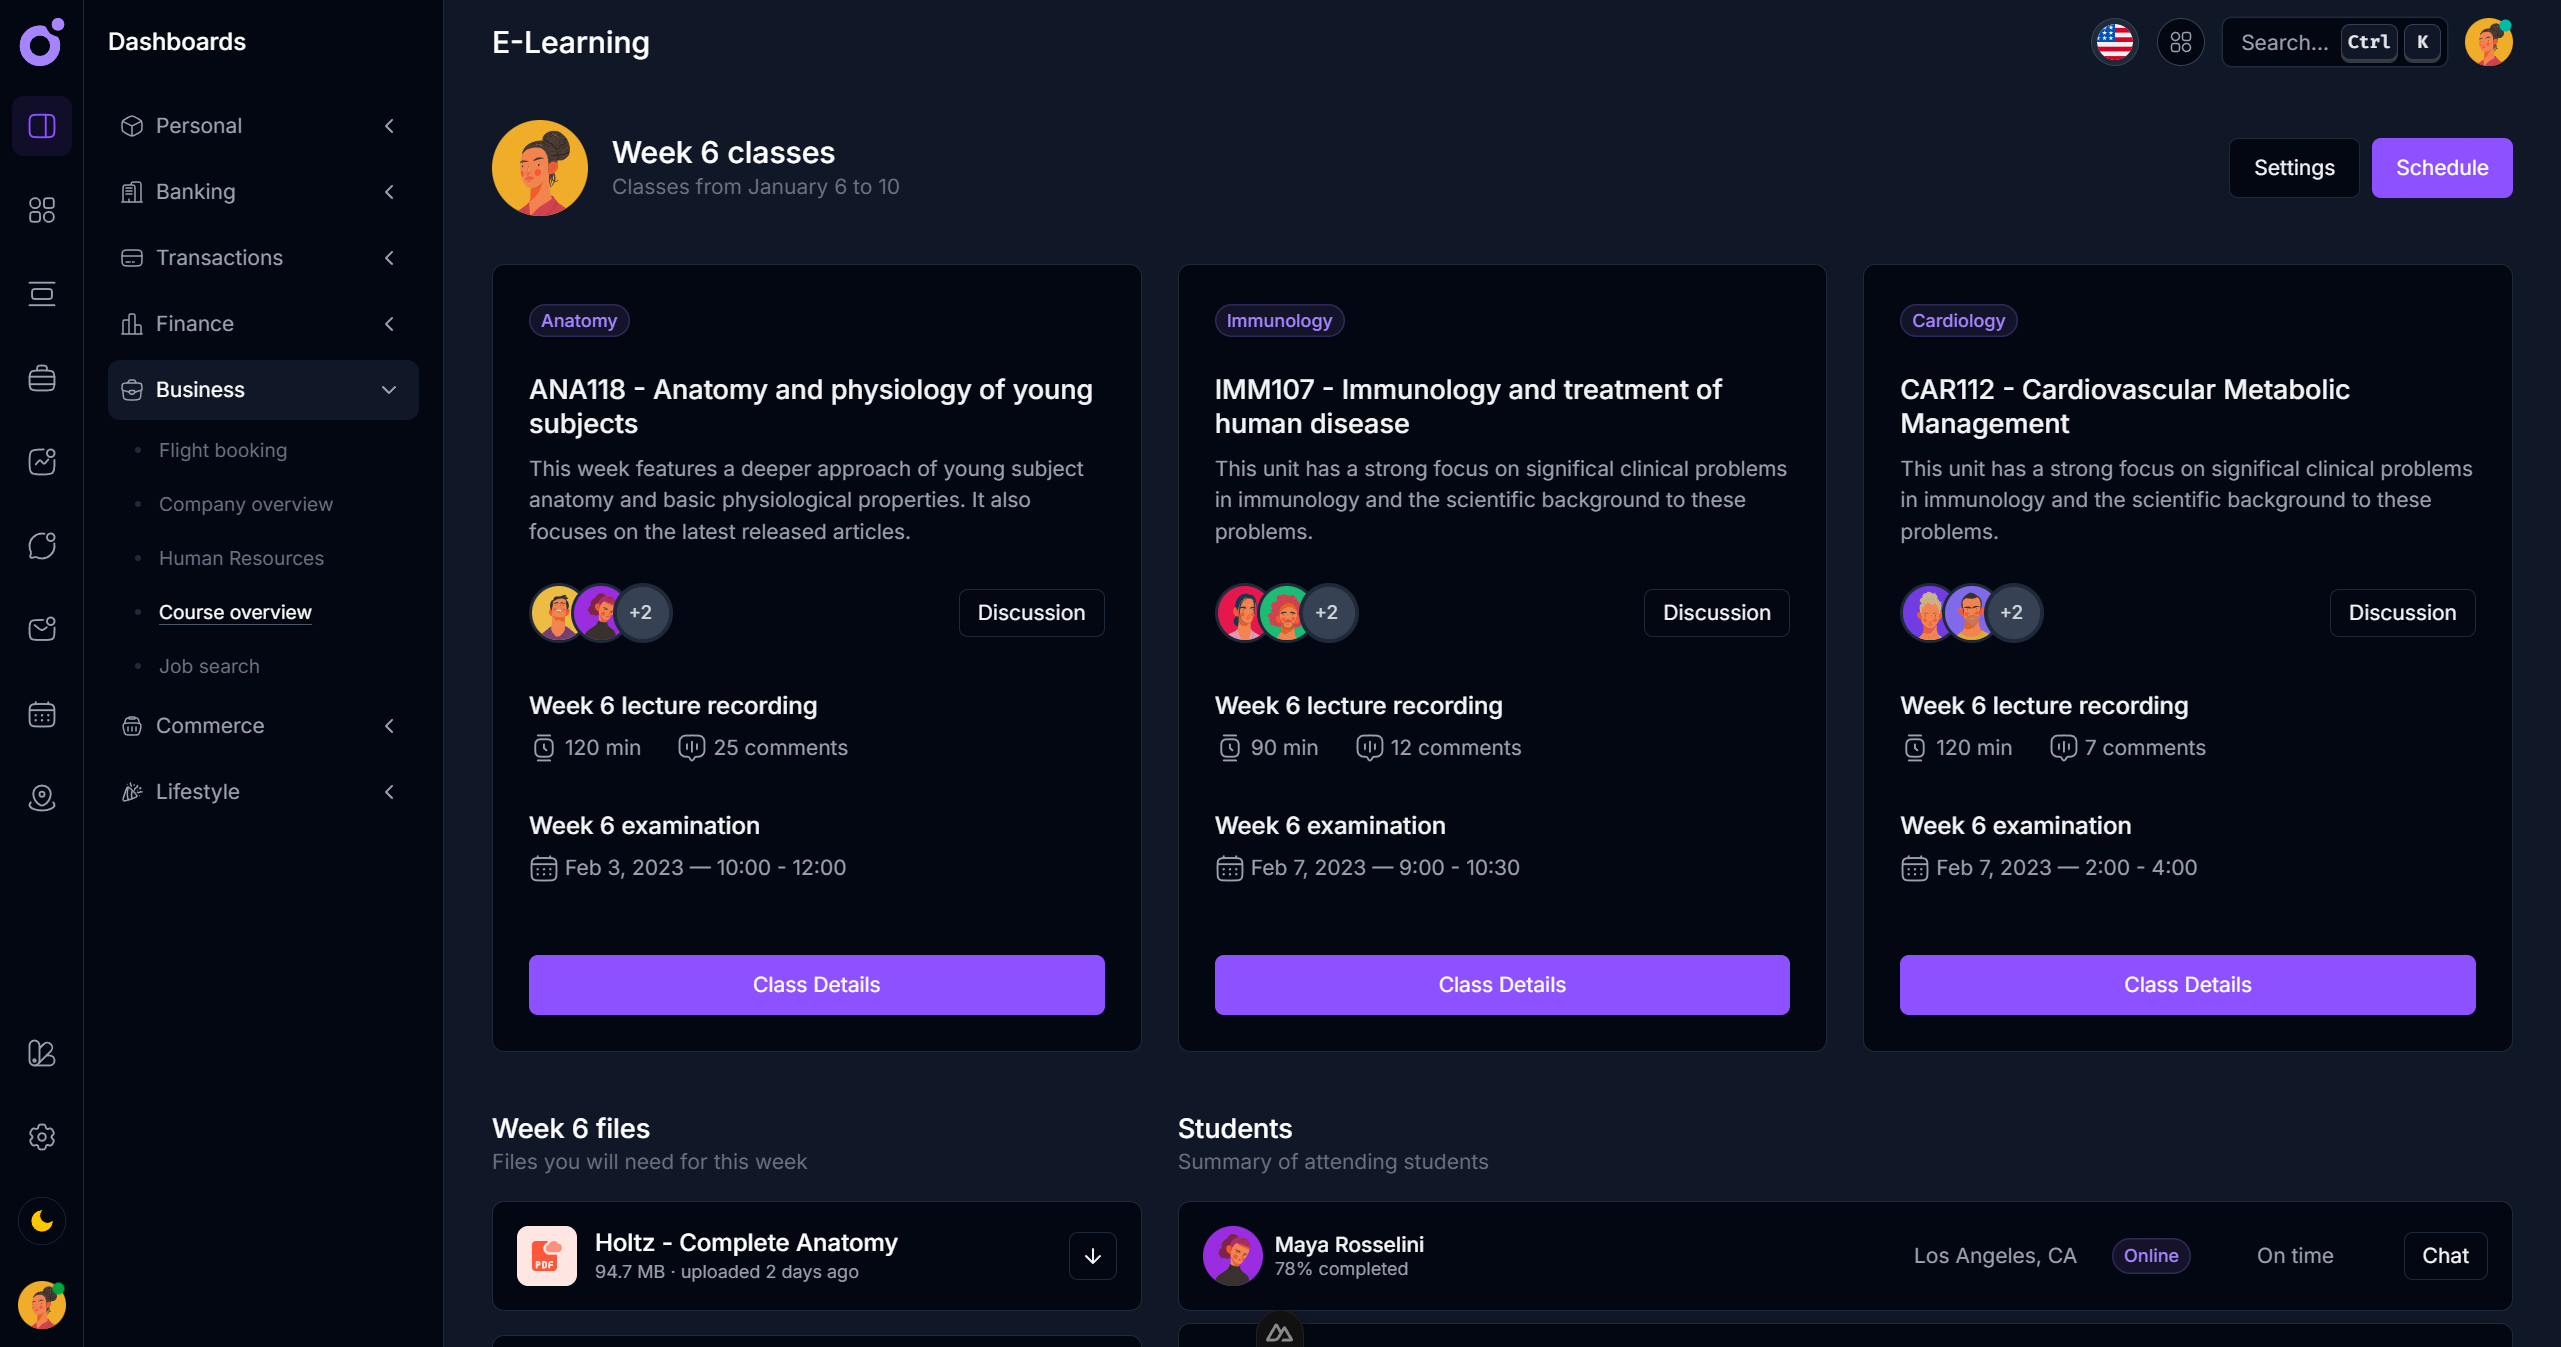Click Maya Rosselini's completion progress

(x=1340, y=1269)
